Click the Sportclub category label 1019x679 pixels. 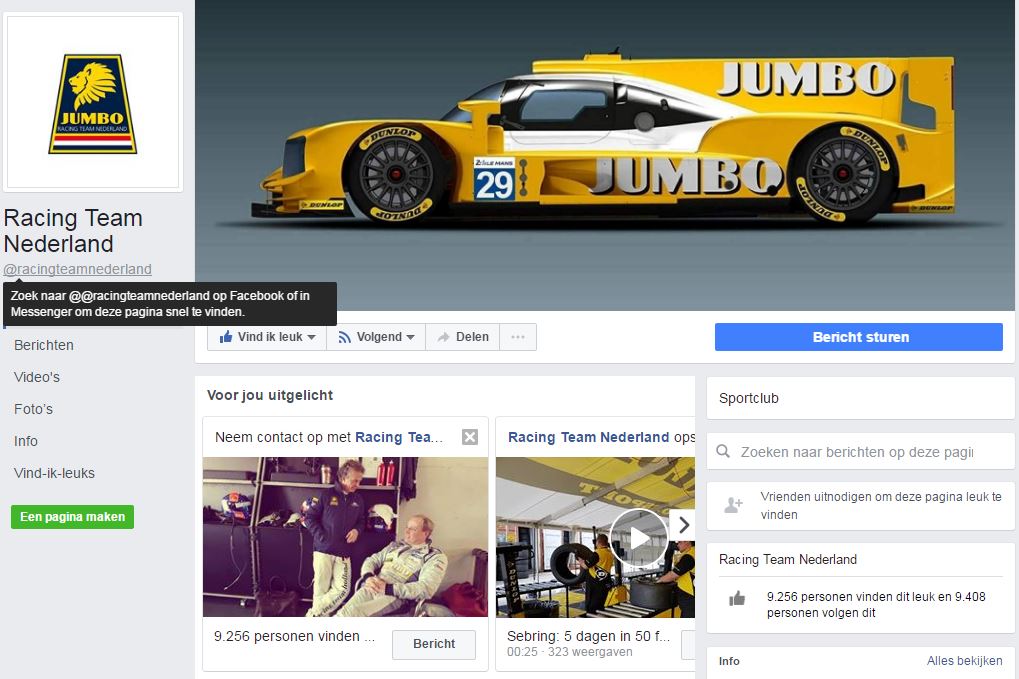coord(749,398)
